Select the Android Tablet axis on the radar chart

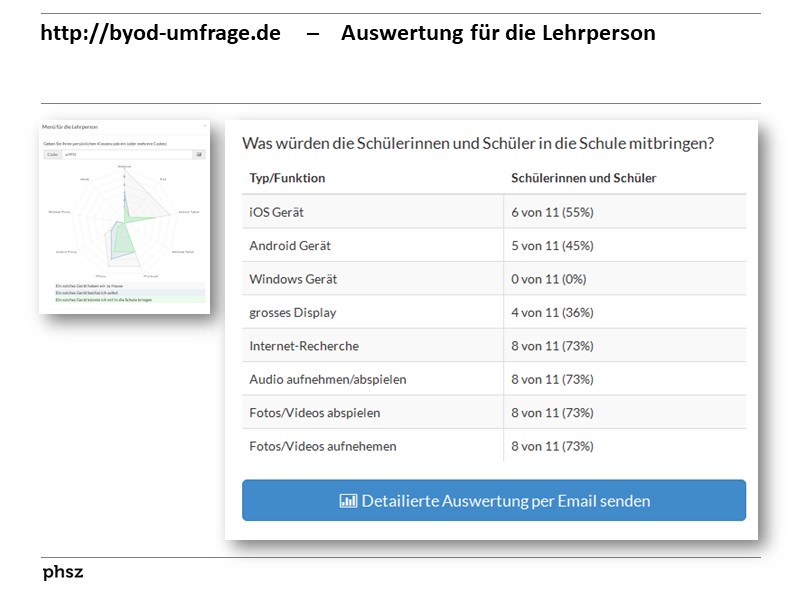coord(187,211)
